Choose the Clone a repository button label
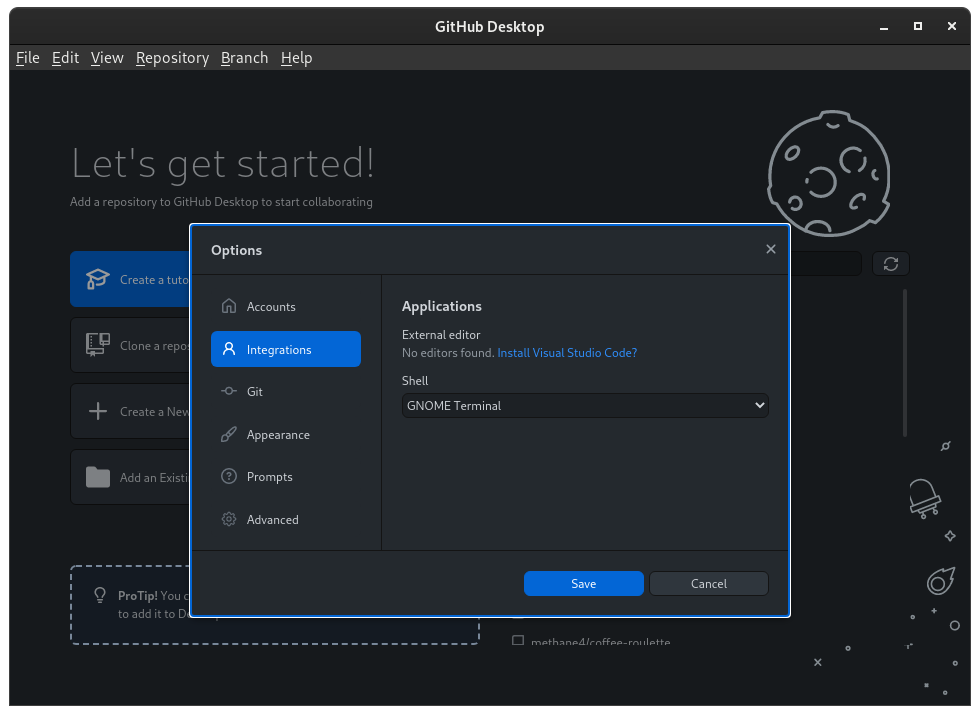The height and width of the screenshot is (715, 980). pyautogui.click(x=154, y=346)
